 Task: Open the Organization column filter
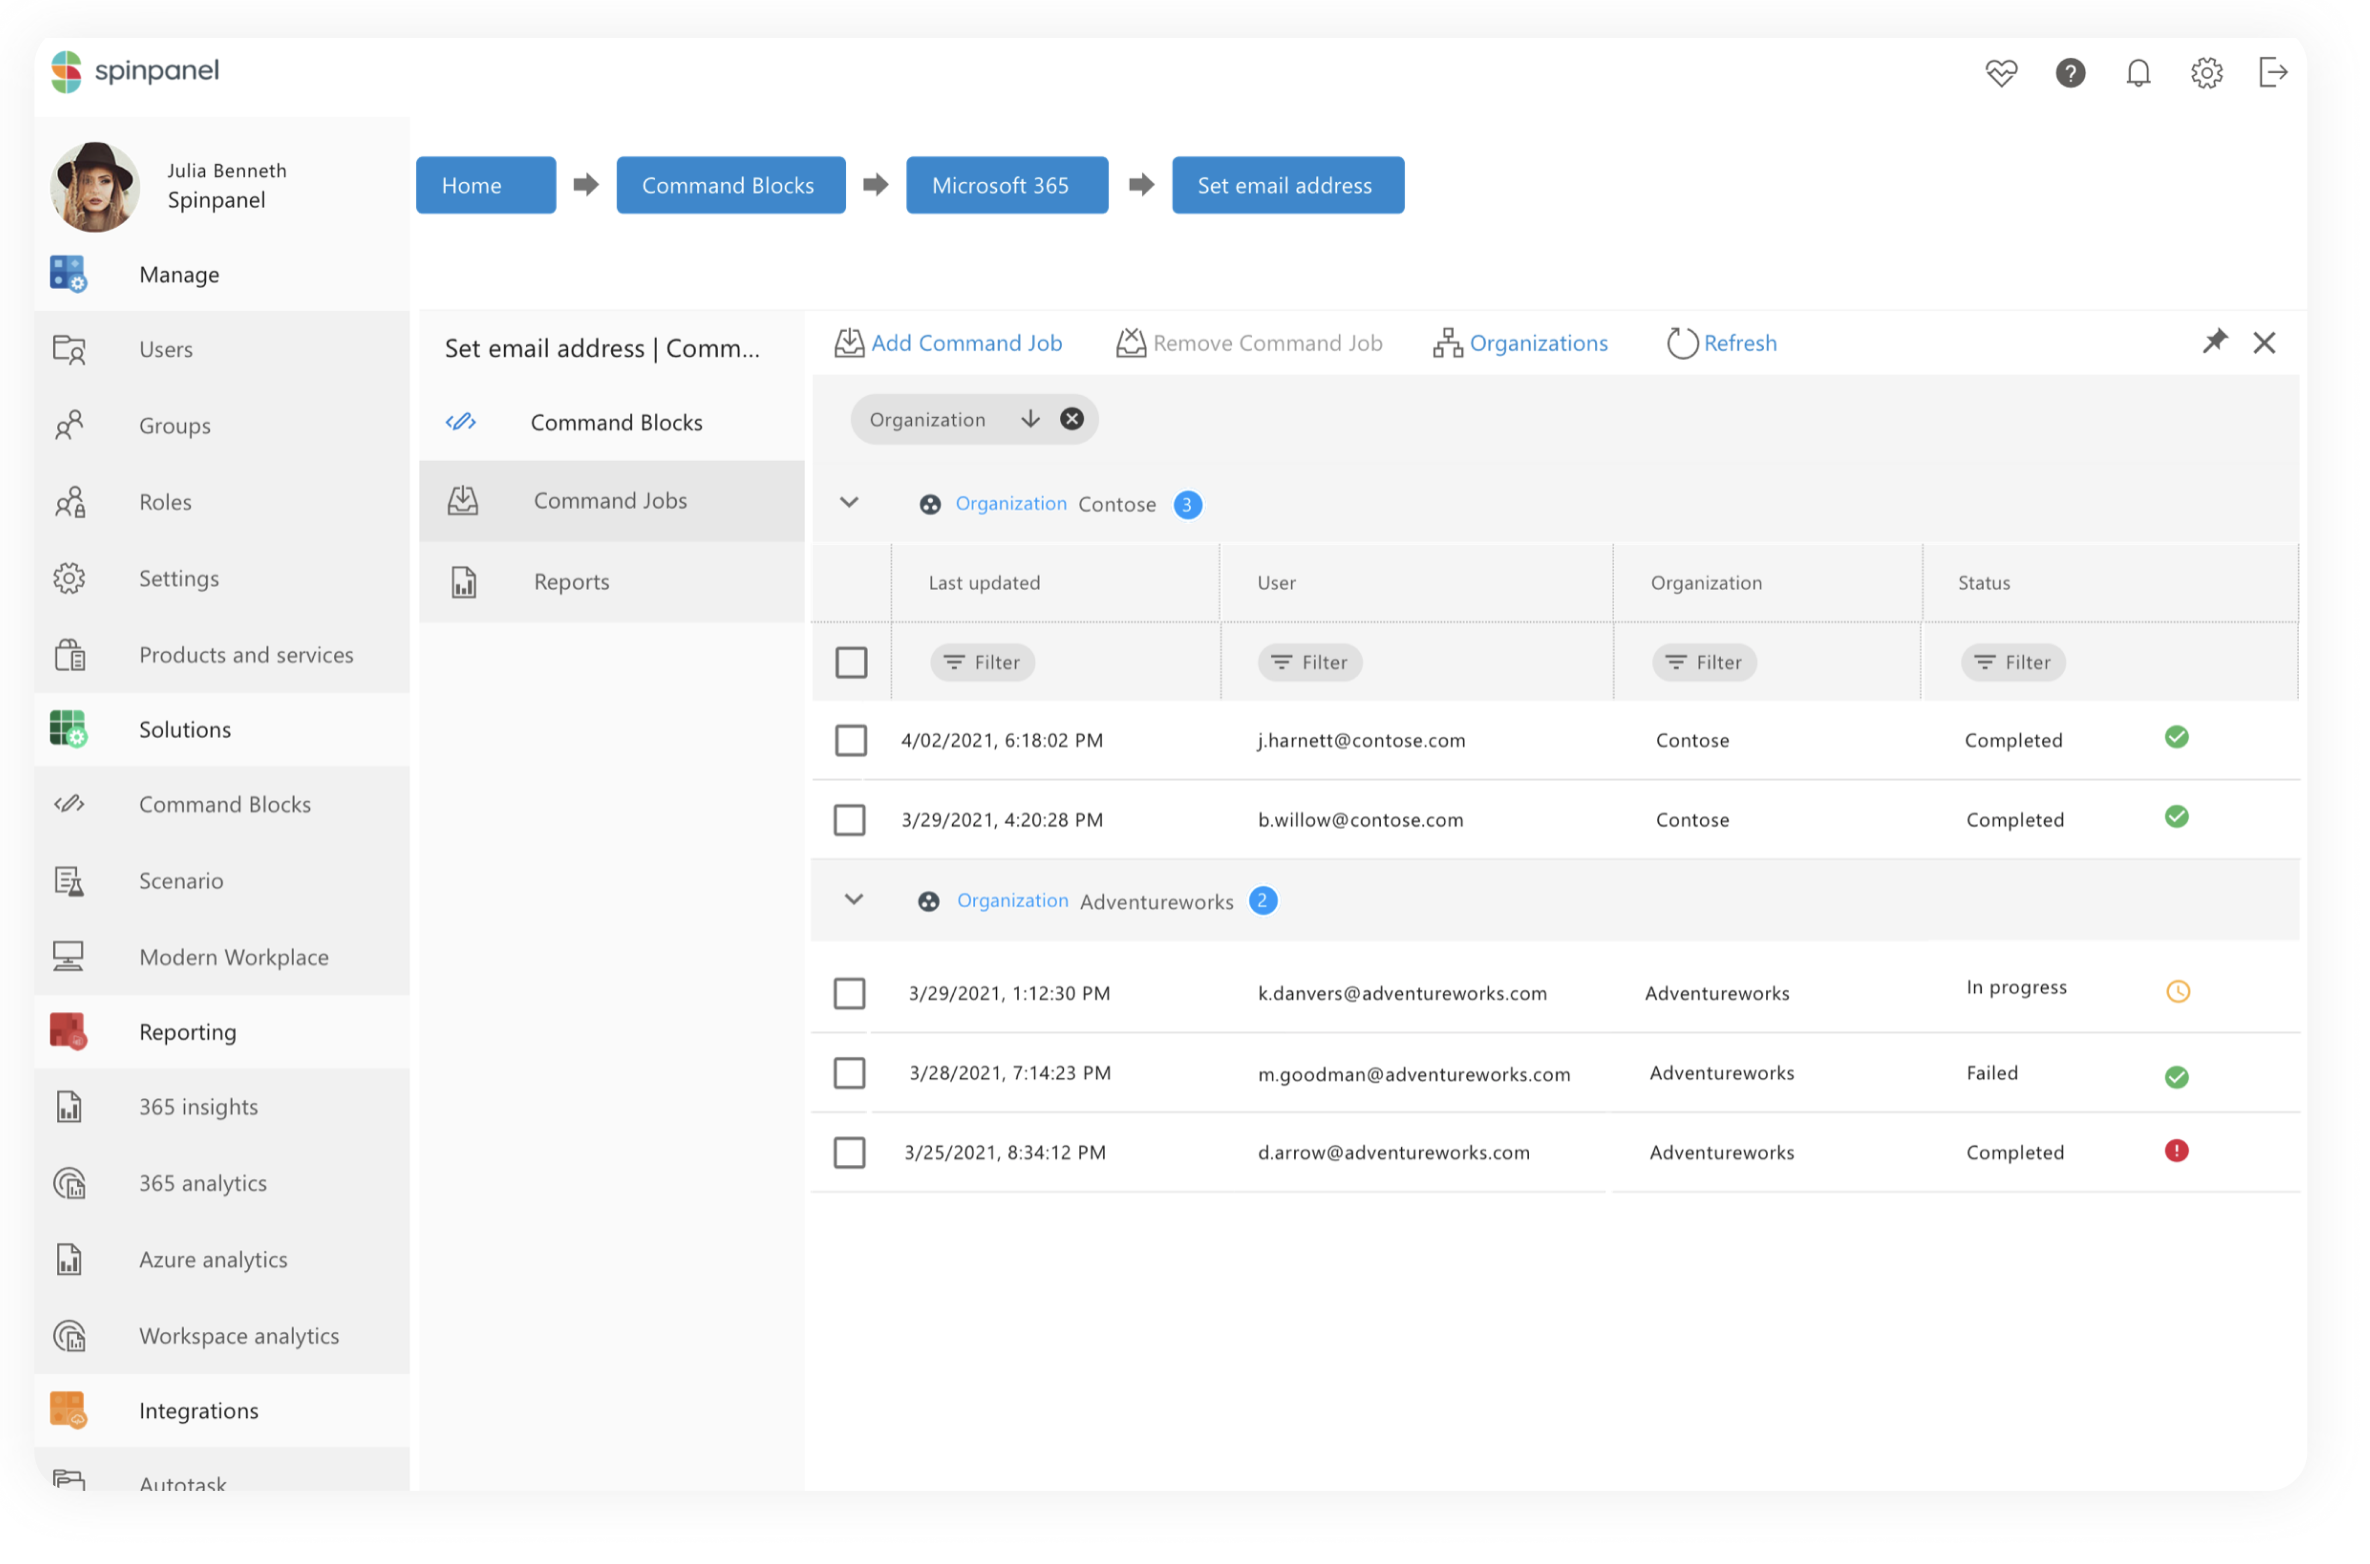(x=1702, y=662)
